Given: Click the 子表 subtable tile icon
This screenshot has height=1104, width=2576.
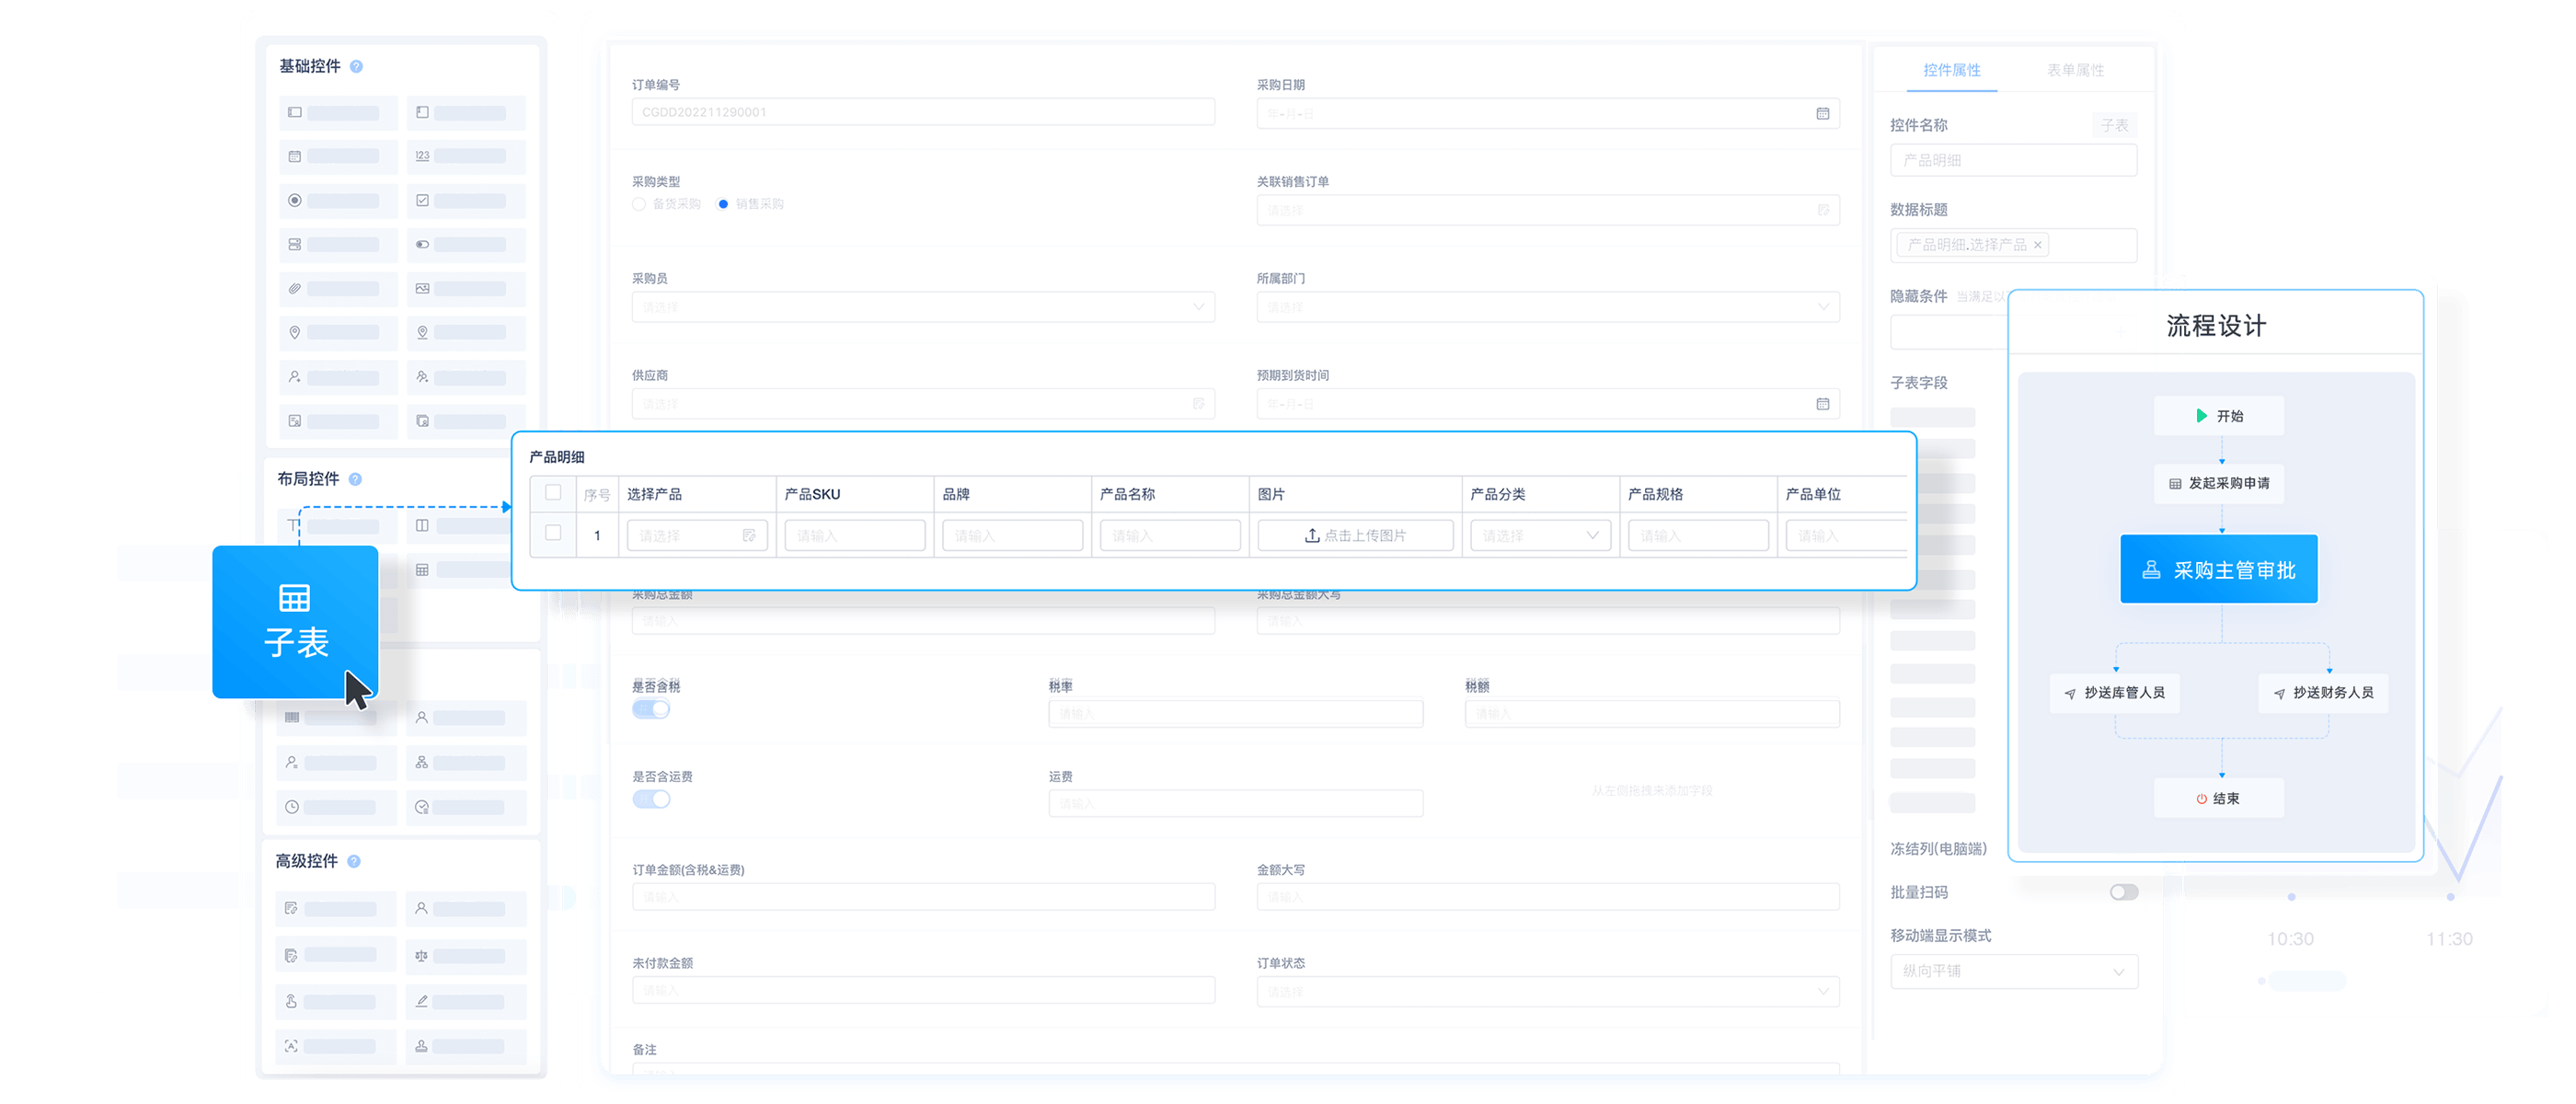Looking at the screenshot, I should [x=294, y=599].
